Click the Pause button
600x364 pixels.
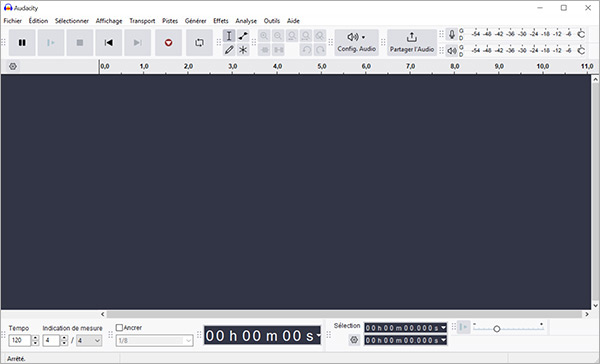pyautogui.click(x=22, y=42)
